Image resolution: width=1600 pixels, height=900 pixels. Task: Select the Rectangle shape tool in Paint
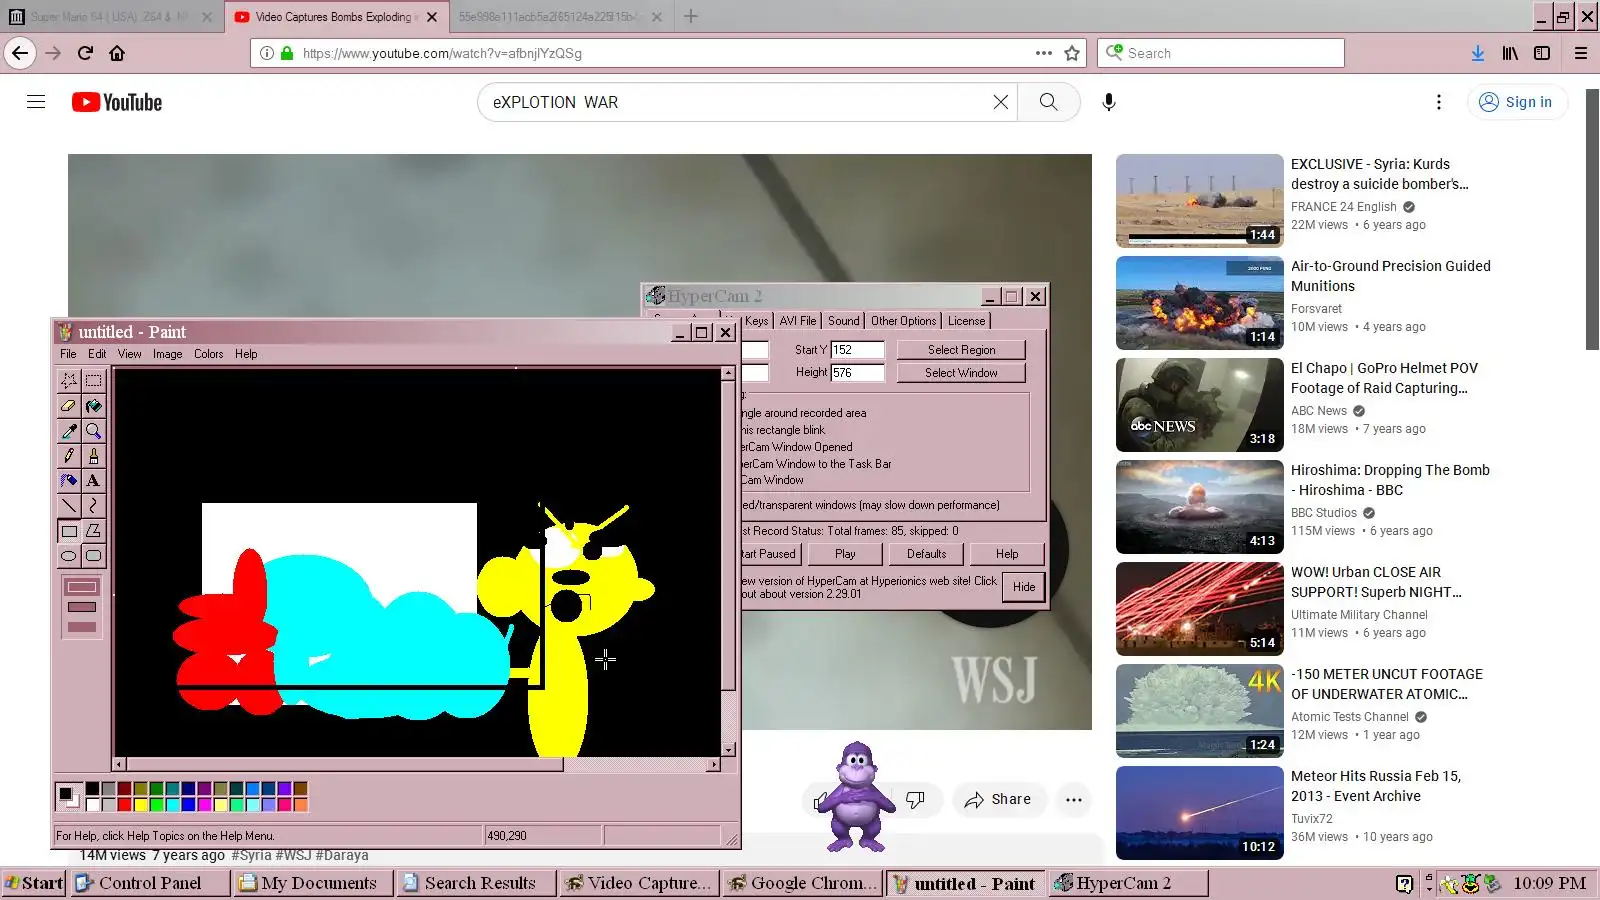tap(69, 531)
